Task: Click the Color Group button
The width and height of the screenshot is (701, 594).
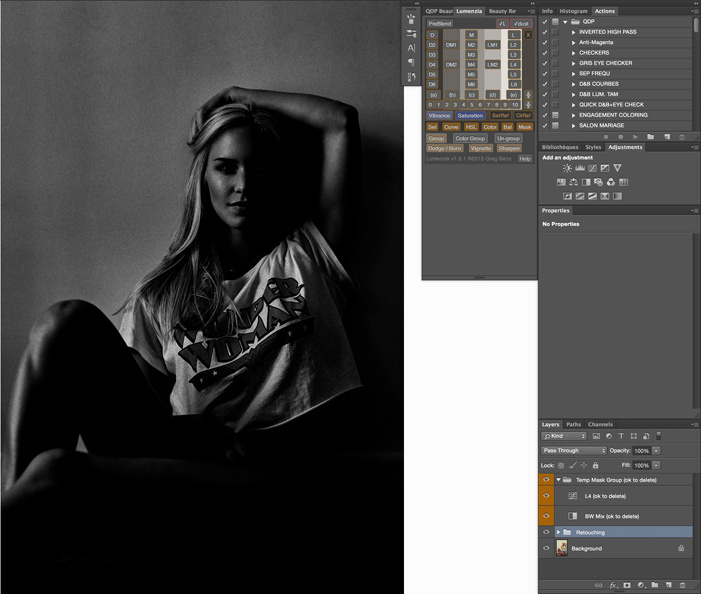Action: tap(470, 139)
